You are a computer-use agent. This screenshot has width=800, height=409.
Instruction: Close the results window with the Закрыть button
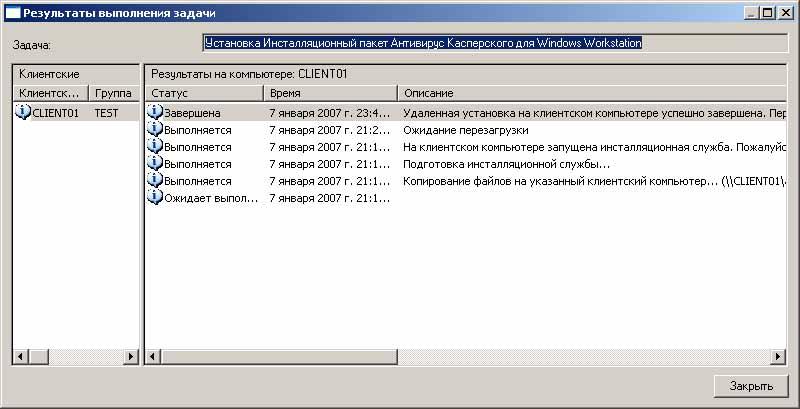(x=752, y=386)
